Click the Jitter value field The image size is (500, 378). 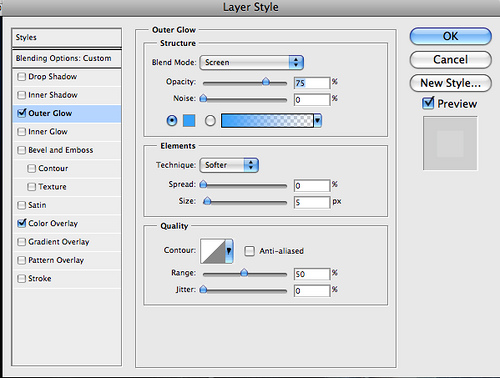coord(312,291)
